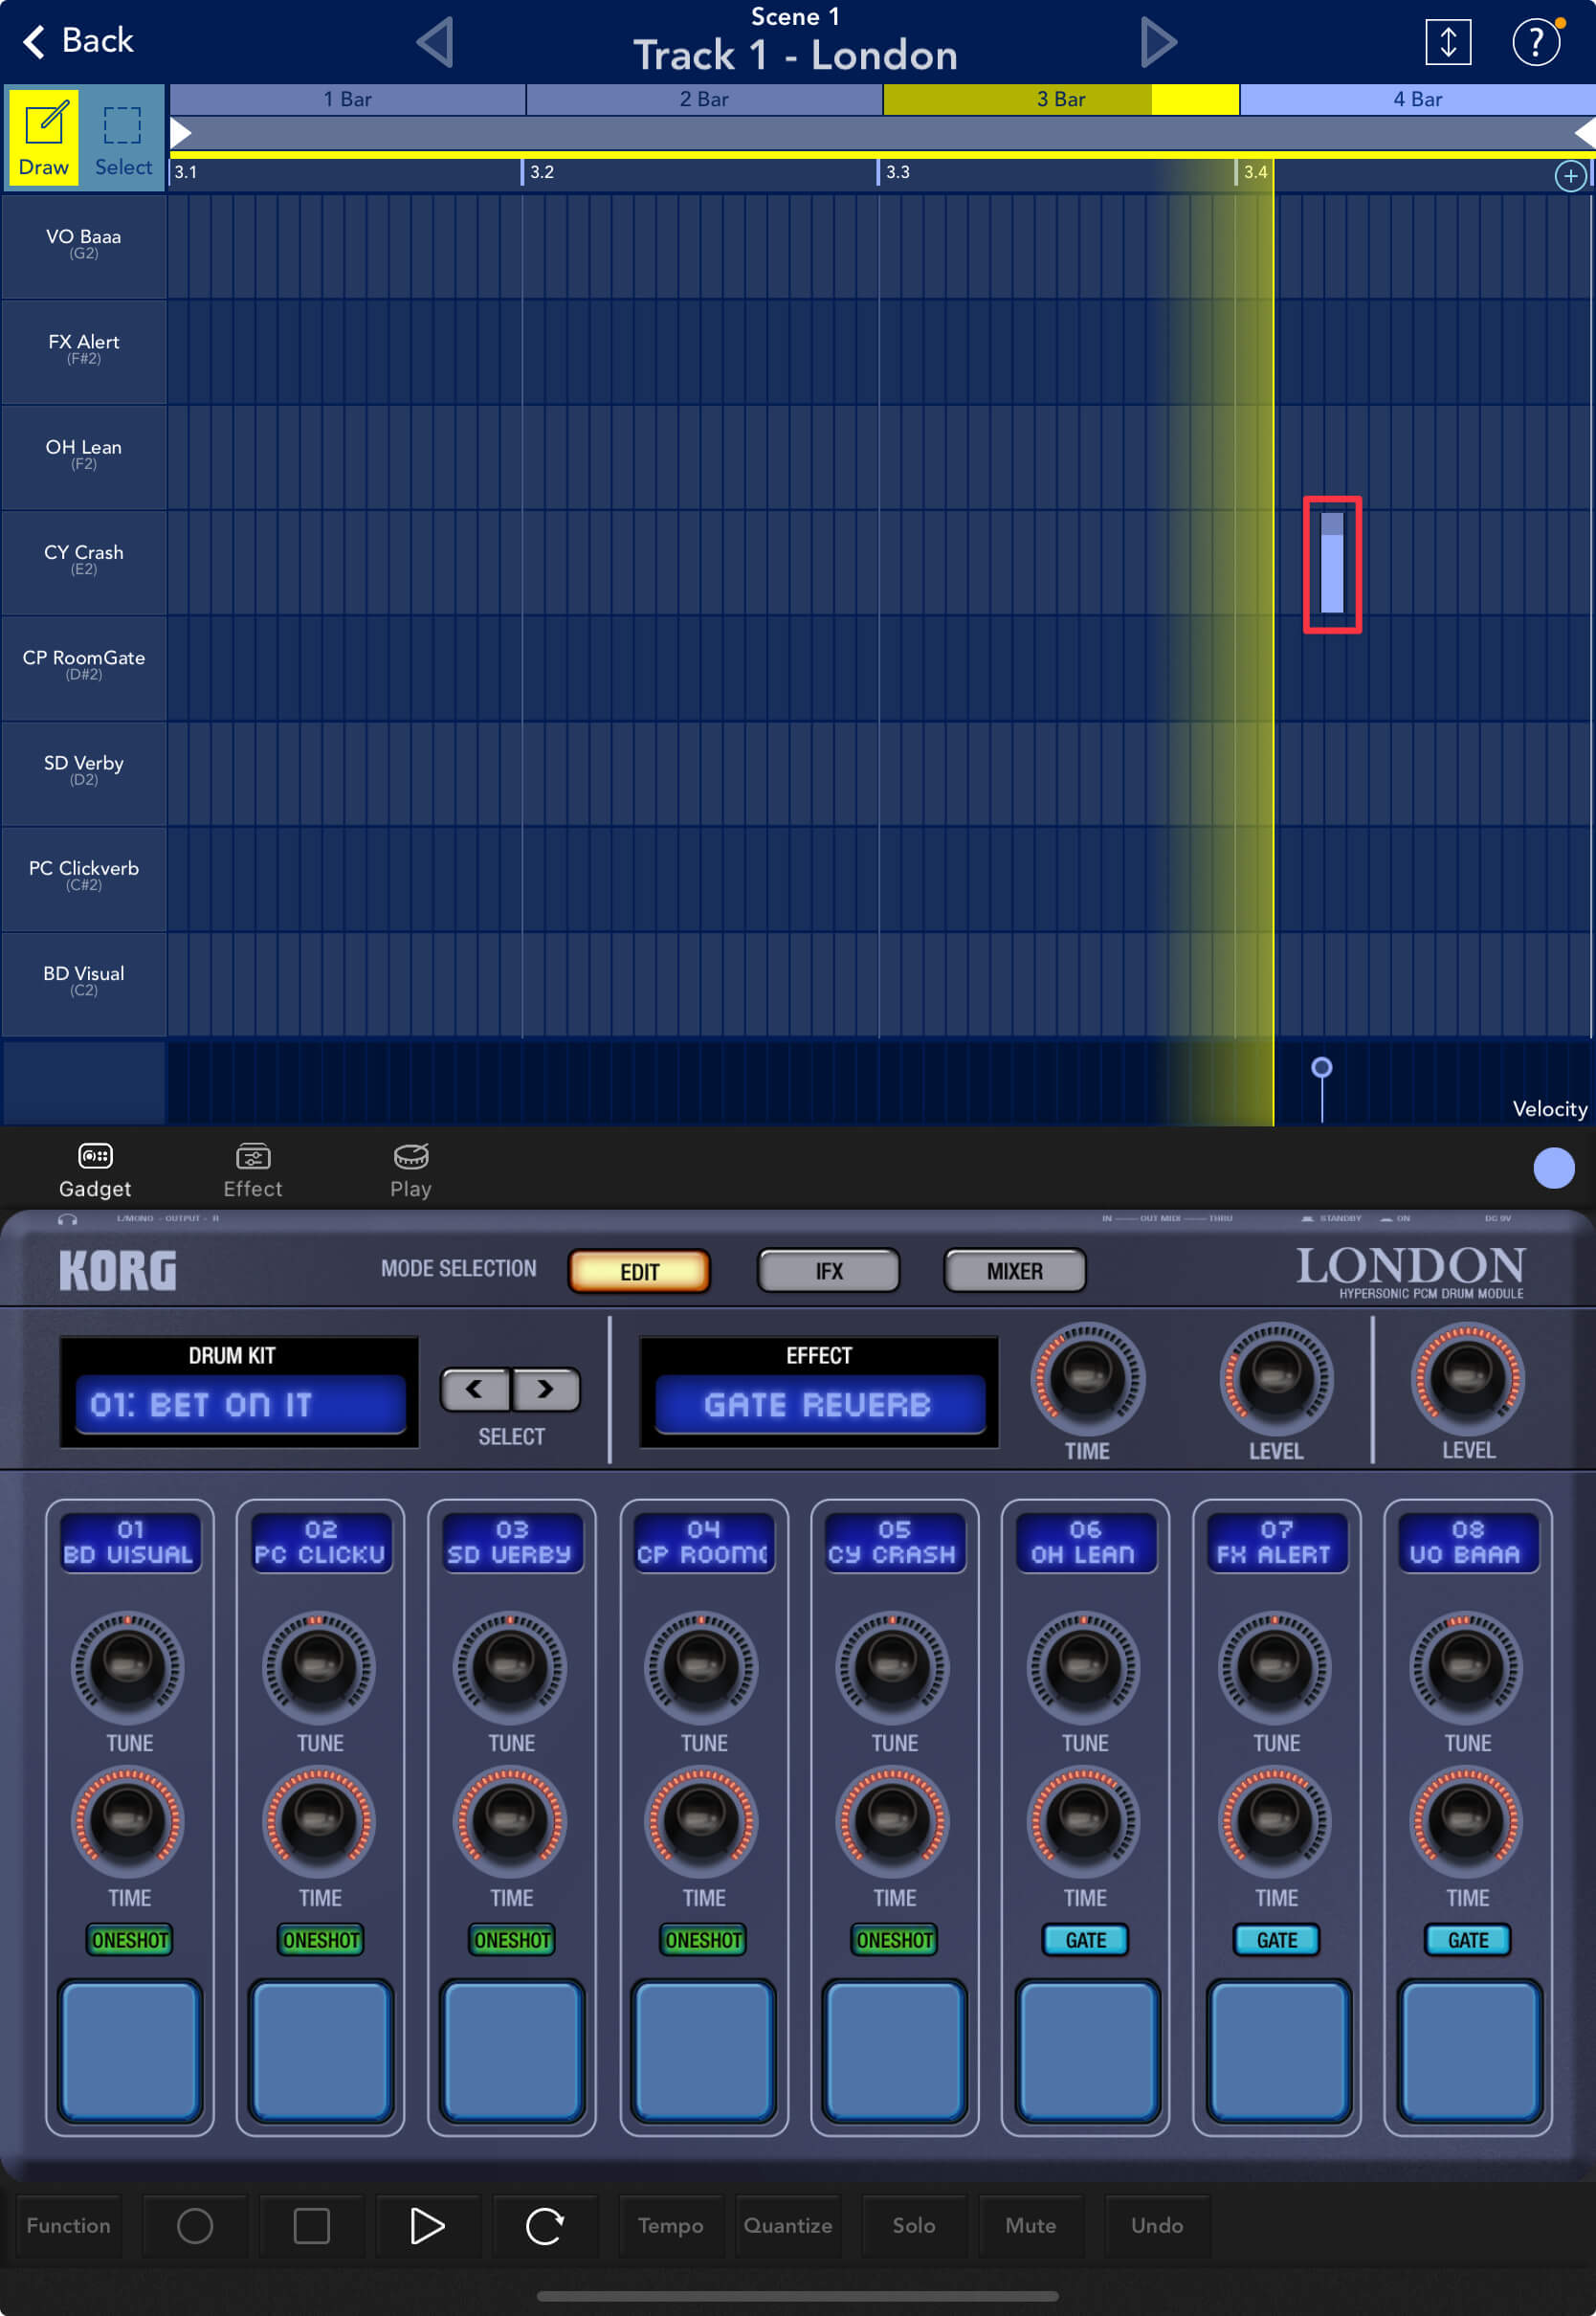This screenshot has width=1596, height=2316.
Task: Toggle GATE mode on VO Baaa channel
Action: coord(1467,1939)
